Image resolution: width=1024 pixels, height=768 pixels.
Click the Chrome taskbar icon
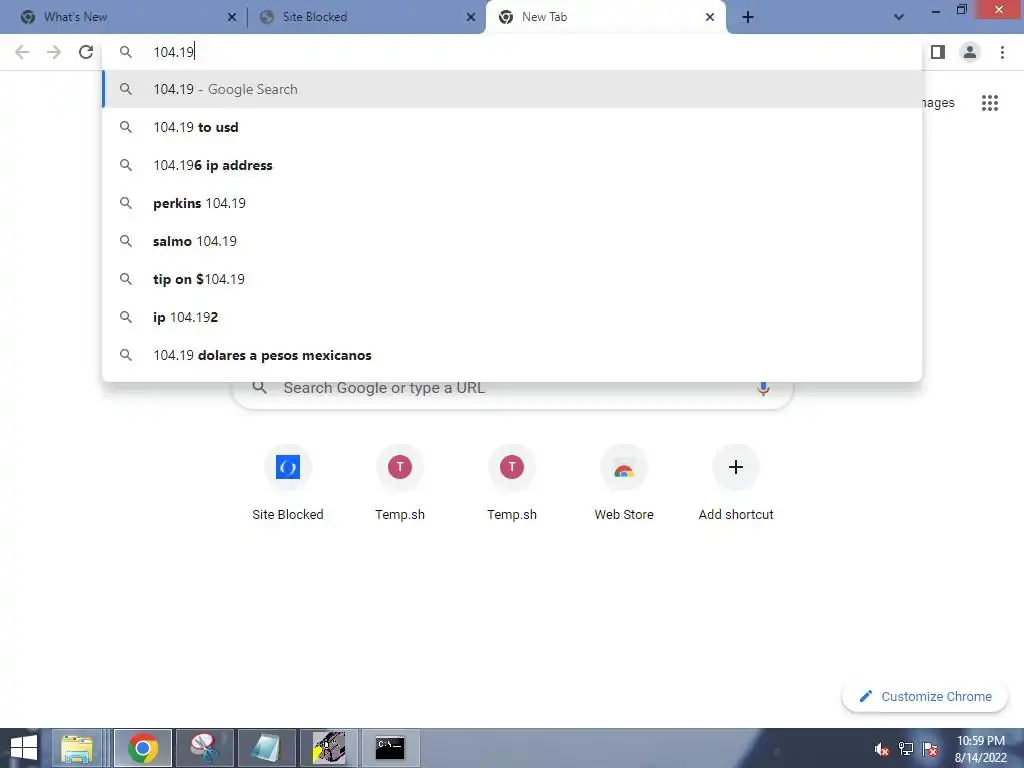(x=143, y=748)
